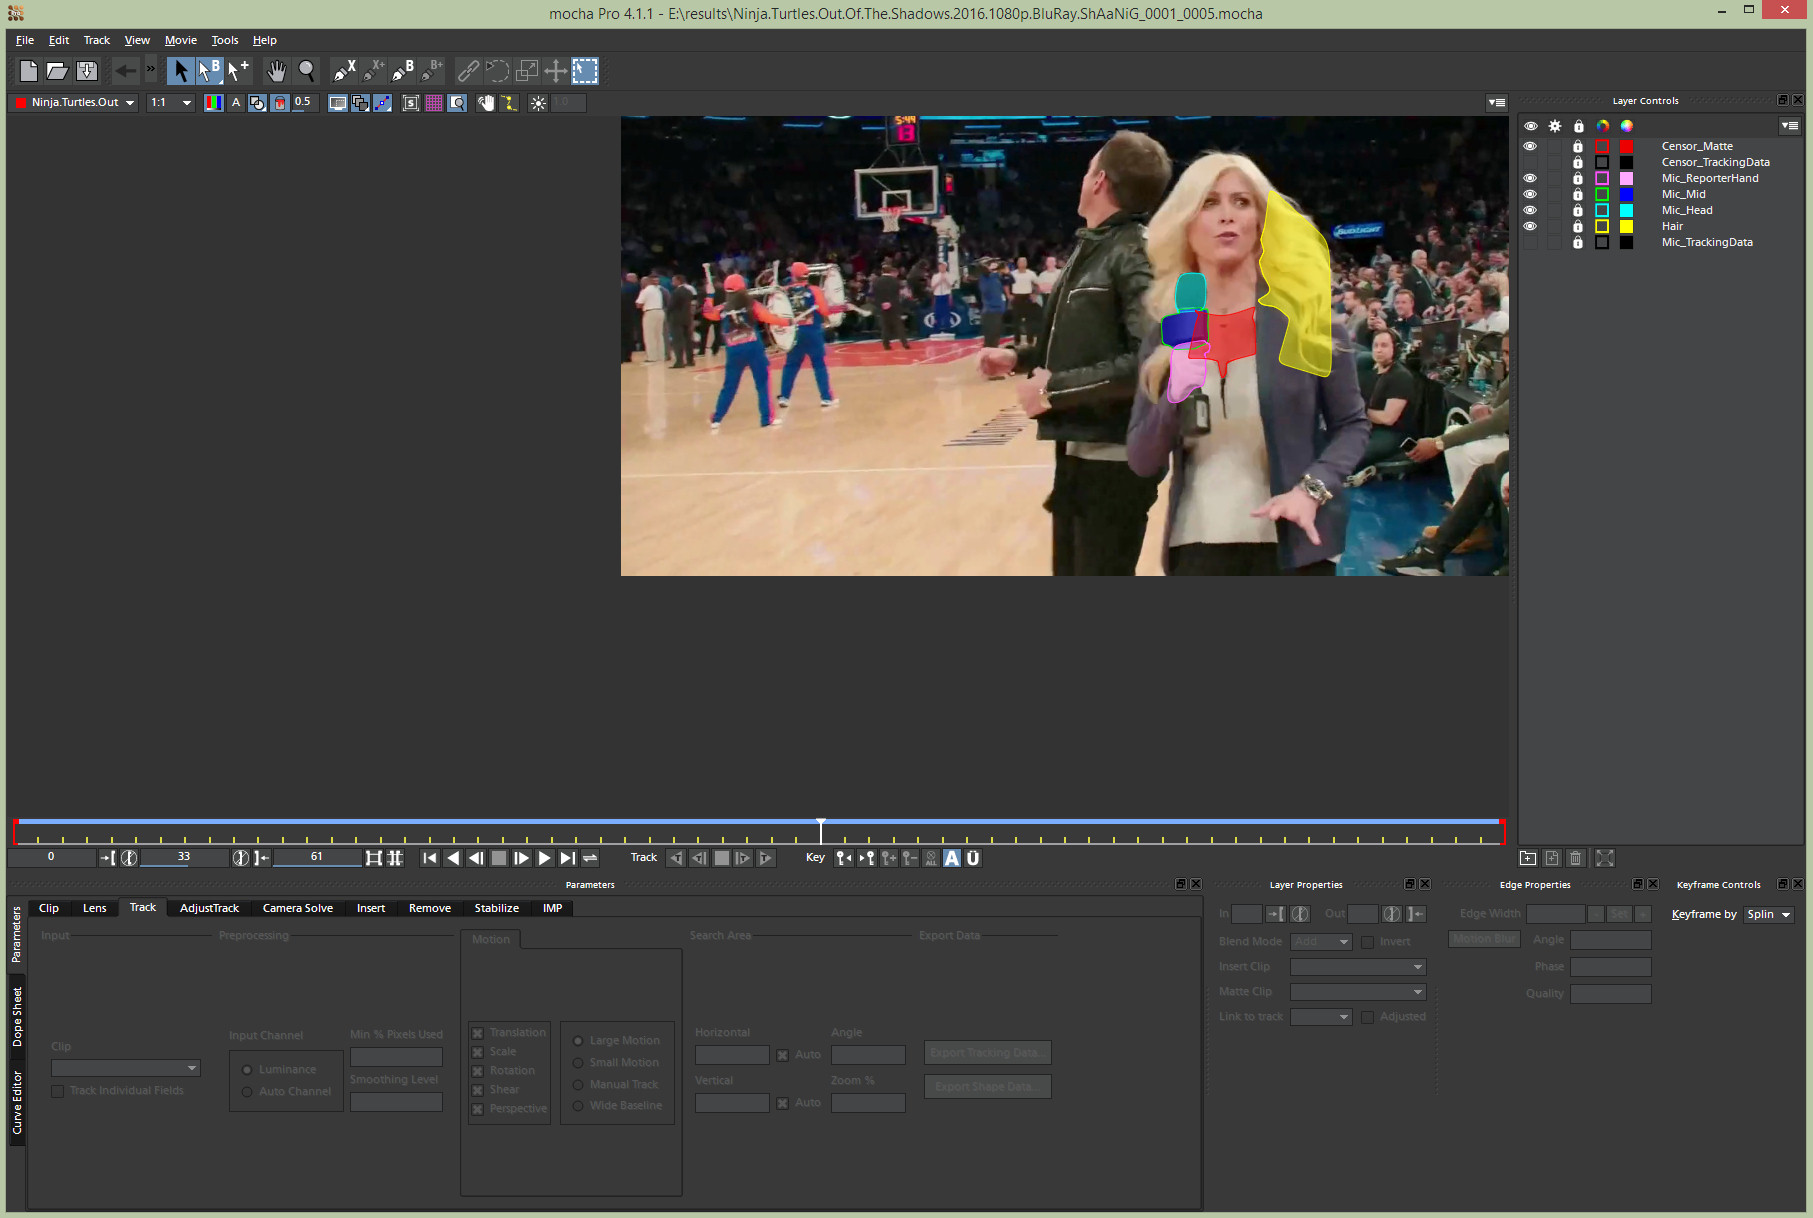This screenshot has height=1218, width=1813.
Task: Toggle the lock on Censor_TrackingData layer
Action: click(1578, 162)
